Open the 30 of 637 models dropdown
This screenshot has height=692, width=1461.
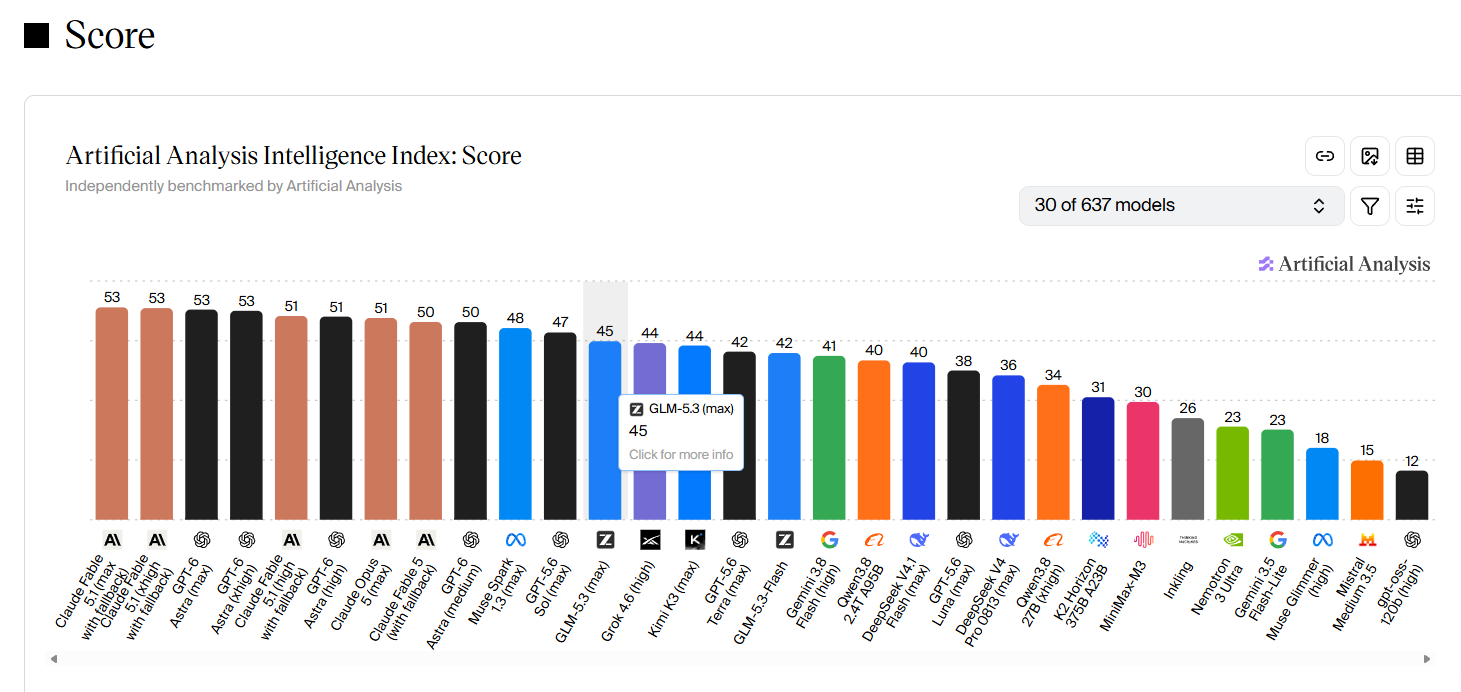[x=1182, y=206]
